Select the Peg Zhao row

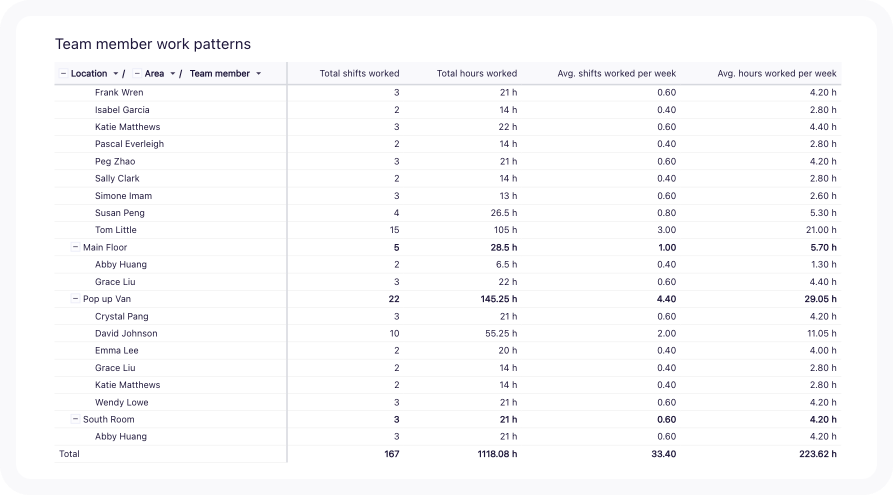(448, 161)
